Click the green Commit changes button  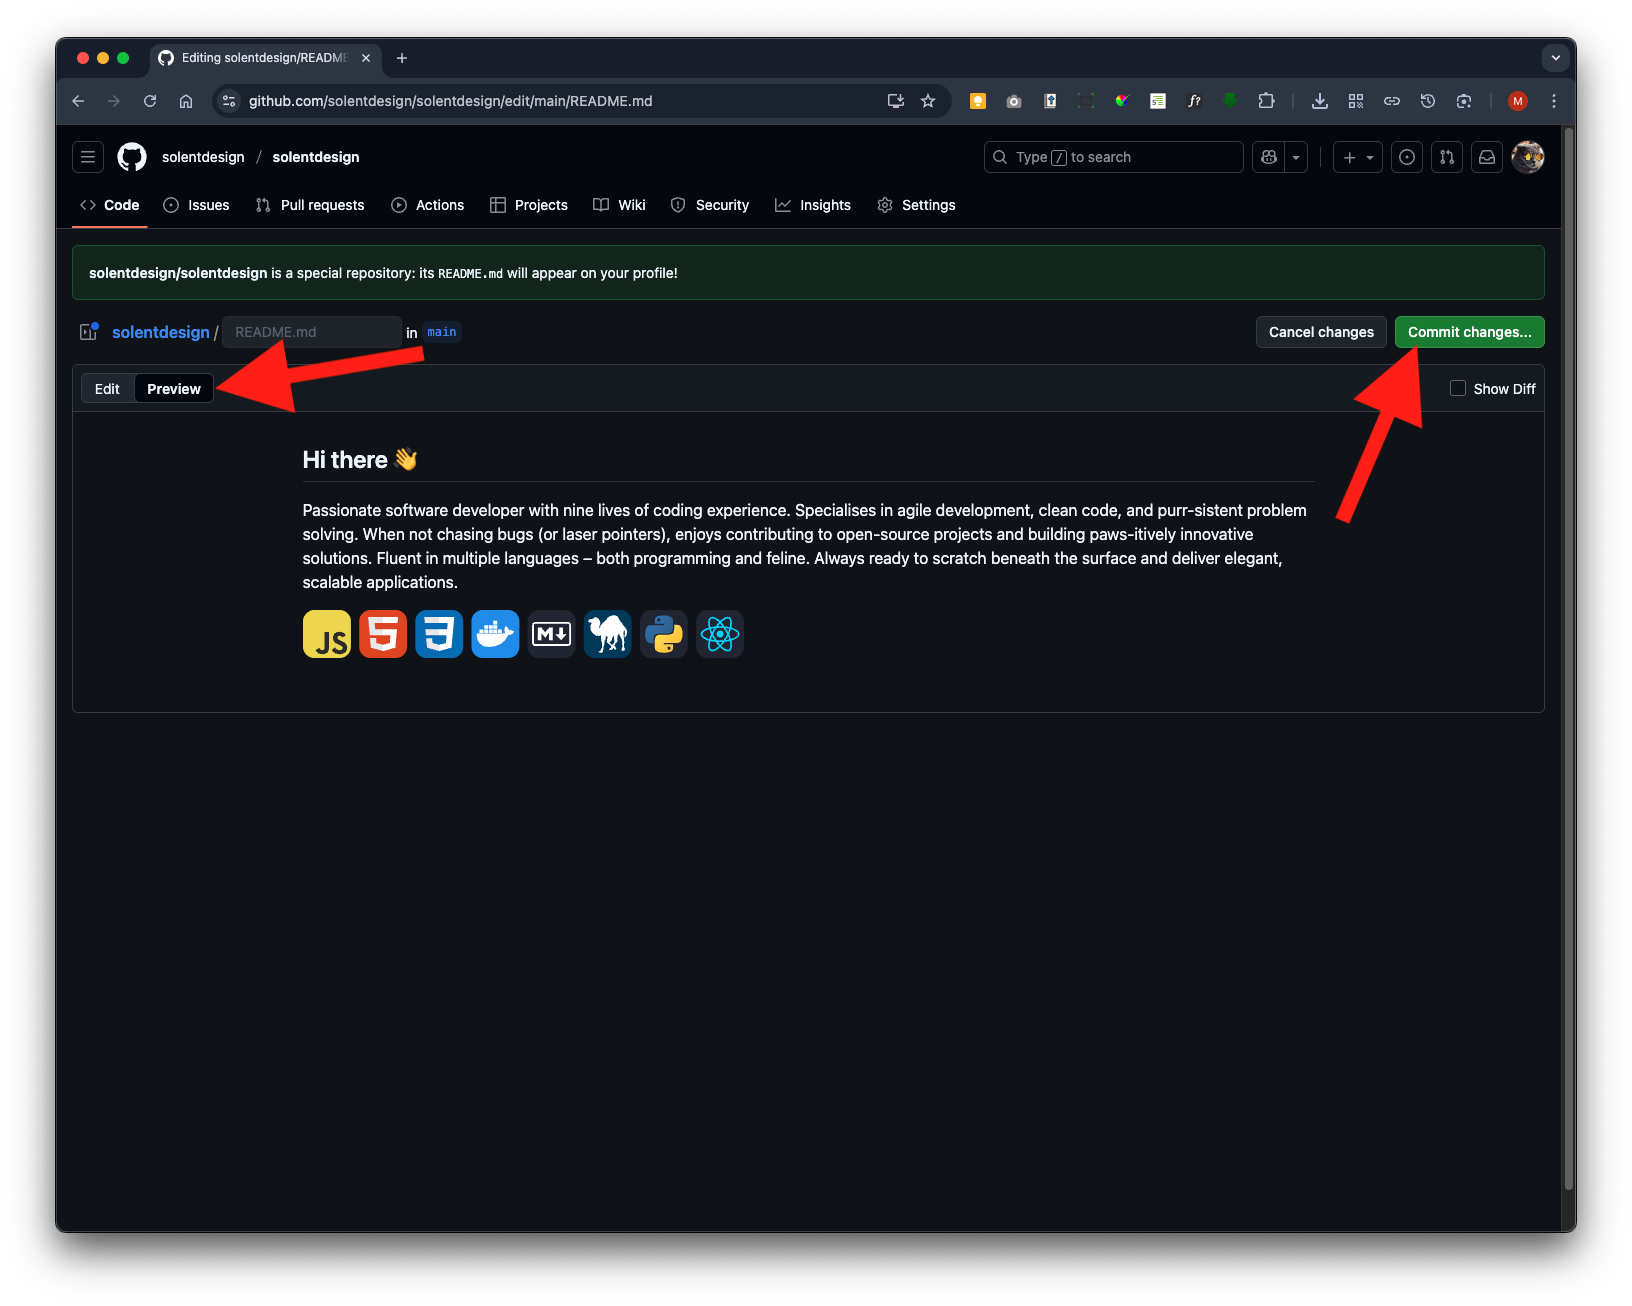pyautogui.click(x=1469, y=332)
